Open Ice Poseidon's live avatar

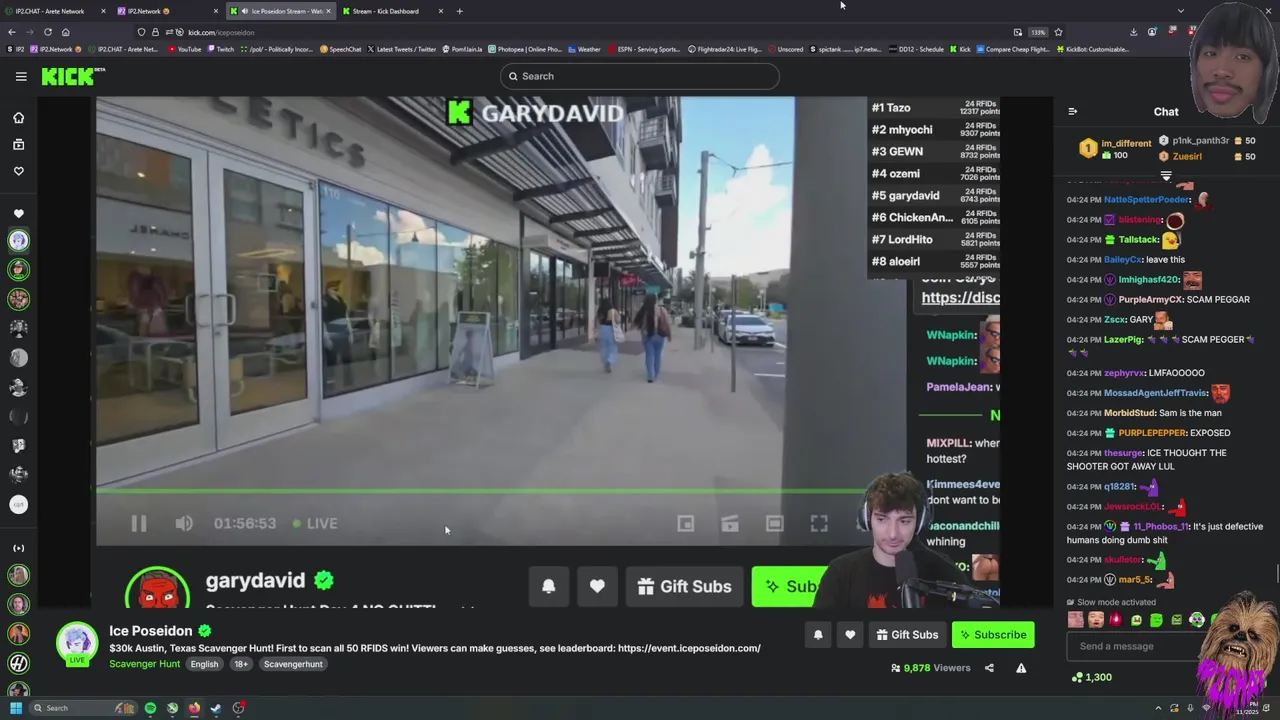click(x=76, y=644)
